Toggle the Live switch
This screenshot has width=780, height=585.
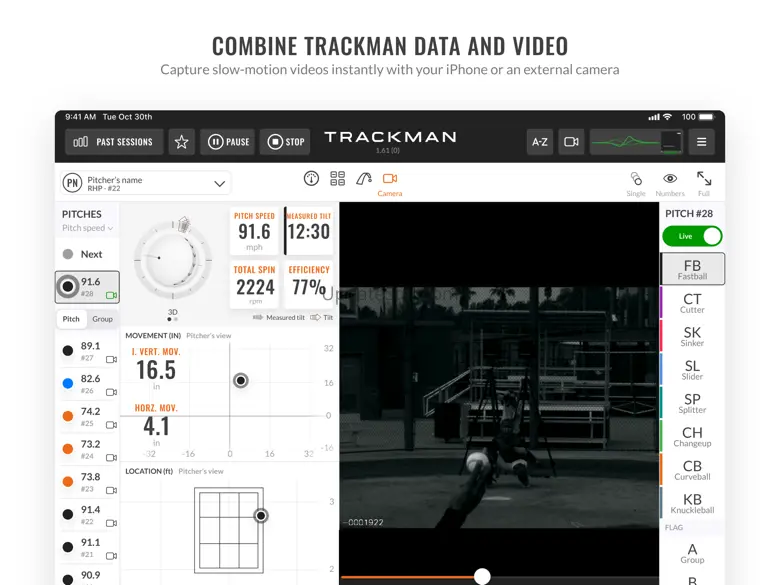click(x=692, y=236)
